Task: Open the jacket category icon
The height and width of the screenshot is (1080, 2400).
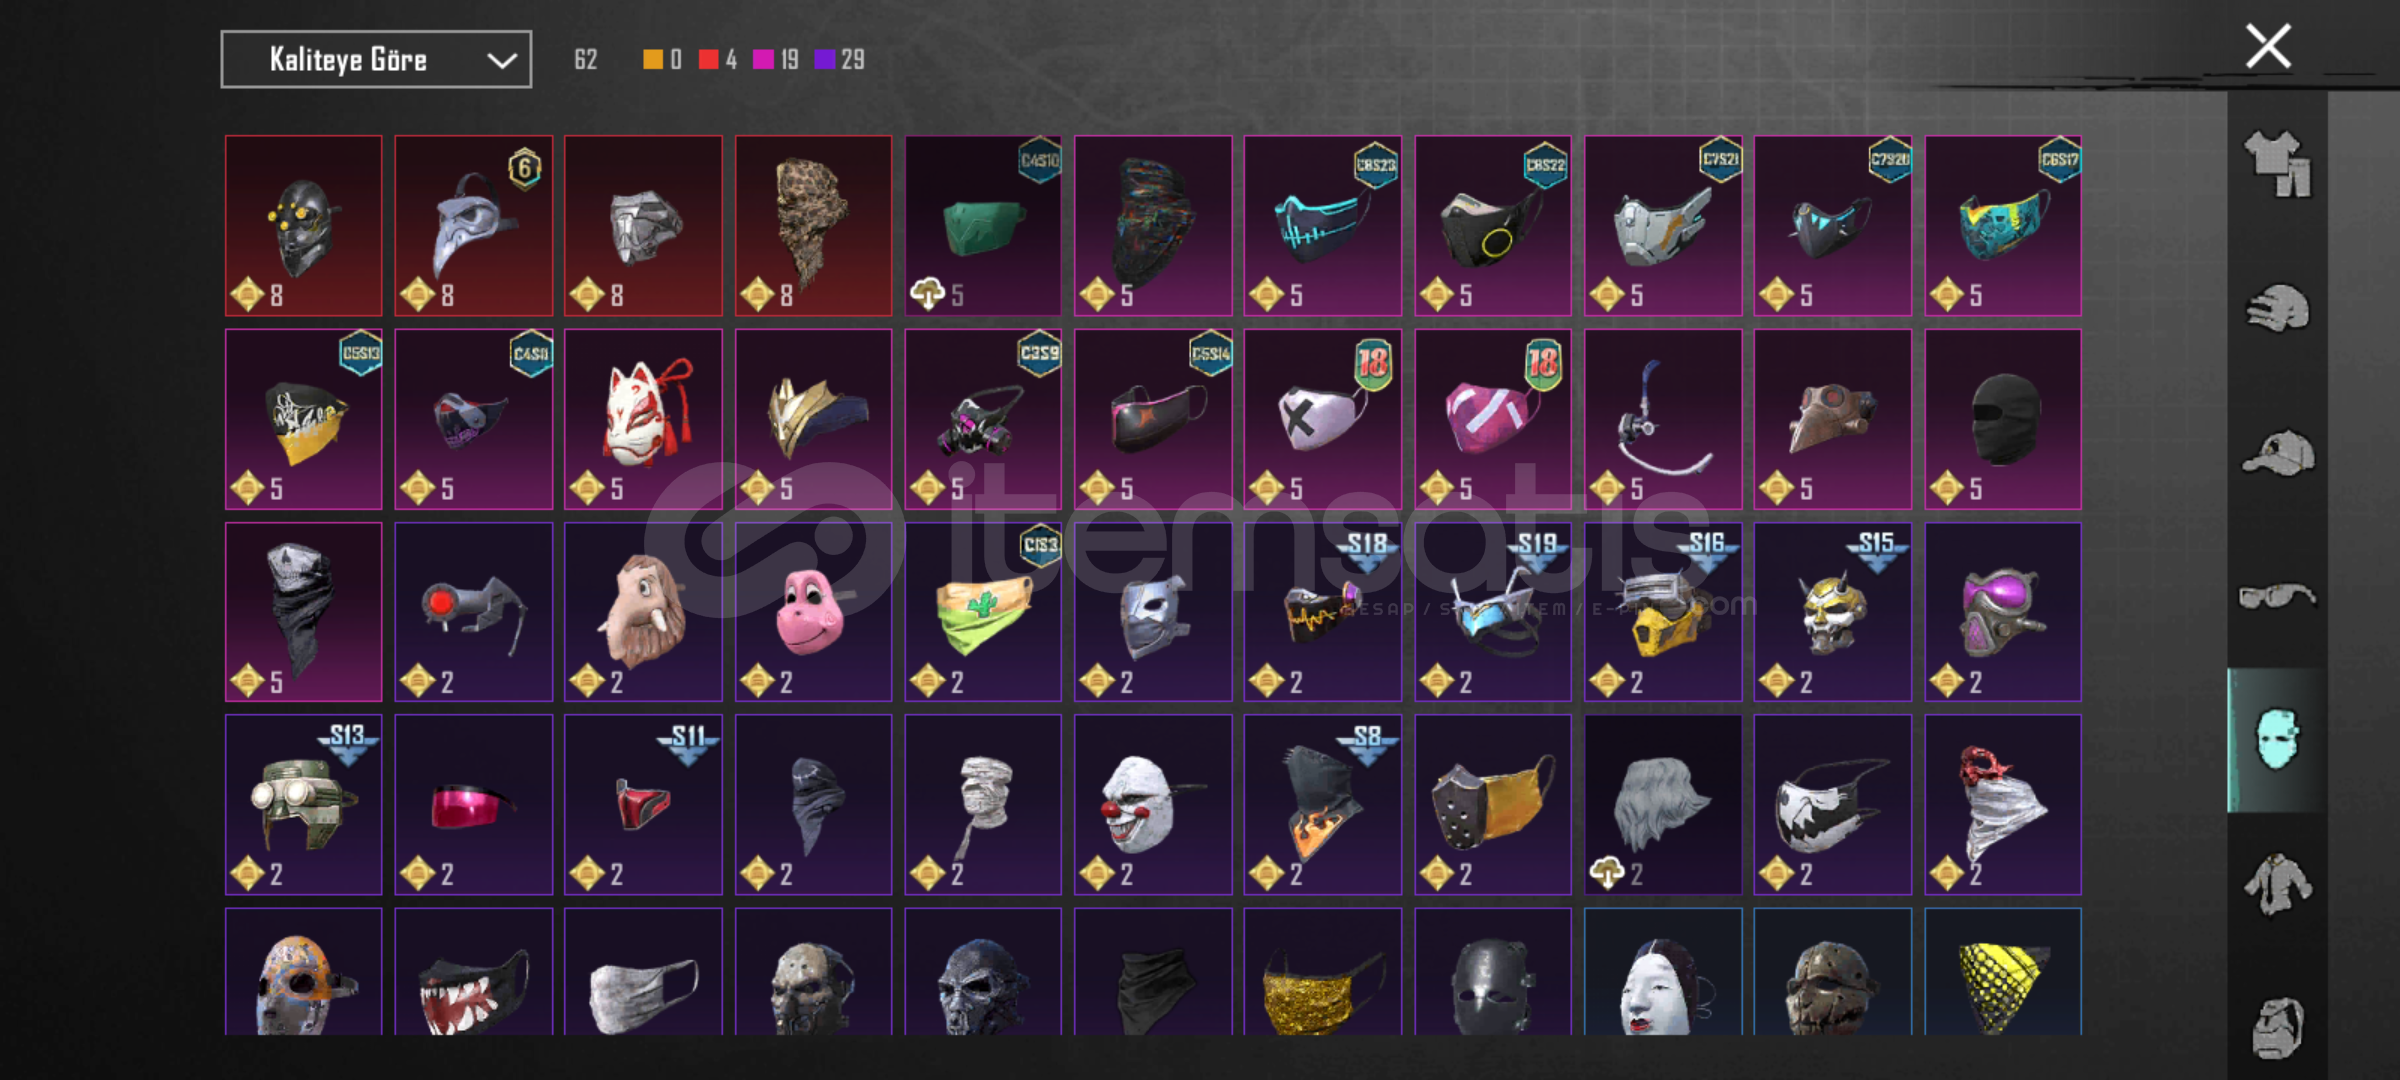Action: pos(2278,884)
